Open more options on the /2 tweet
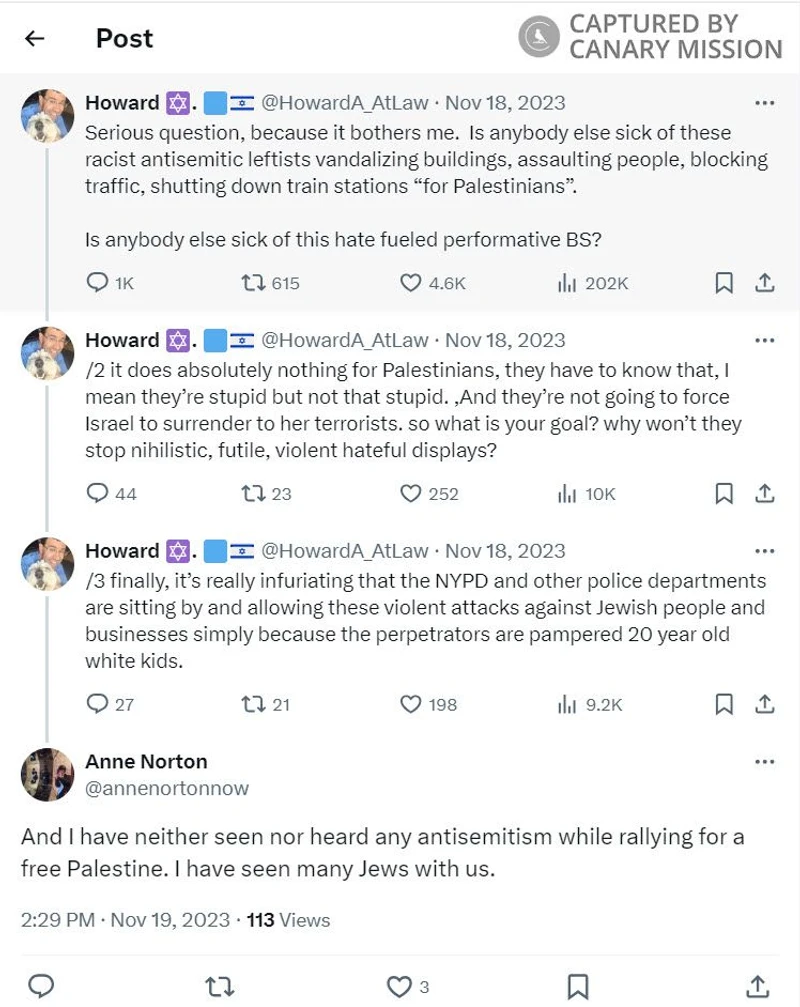 coord(765,340)
